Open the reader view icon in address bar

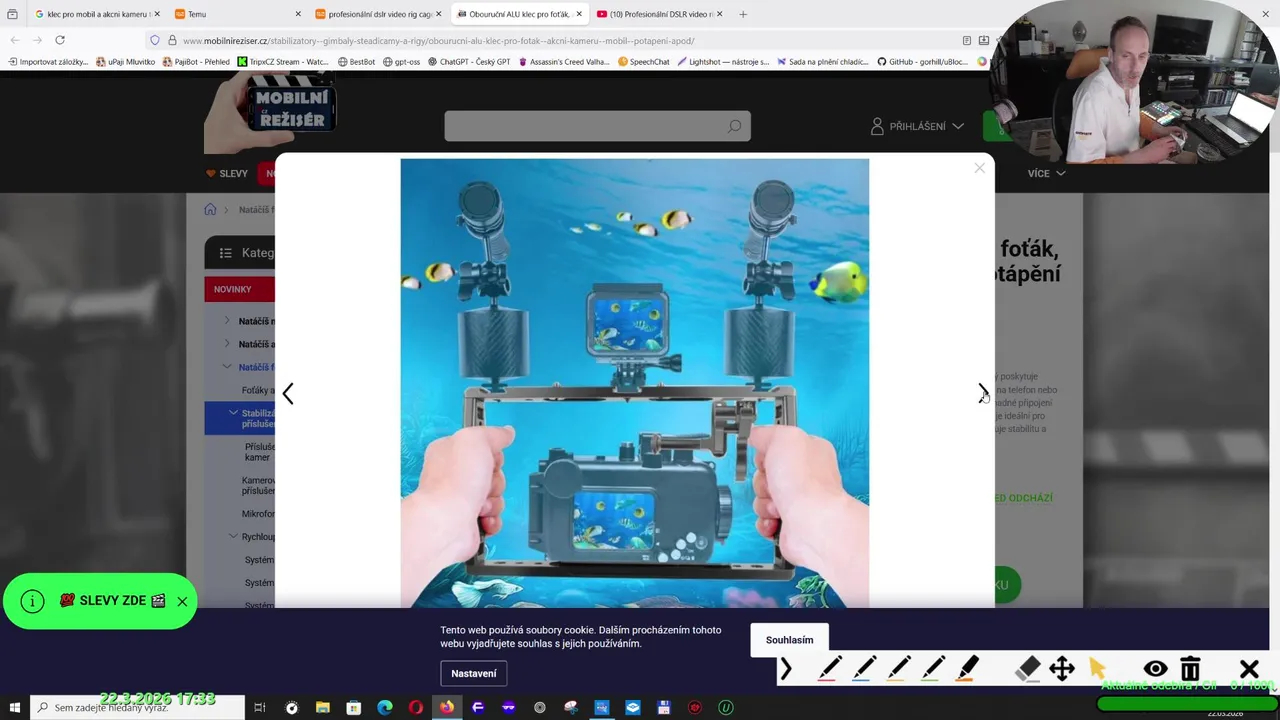point(966,41)
